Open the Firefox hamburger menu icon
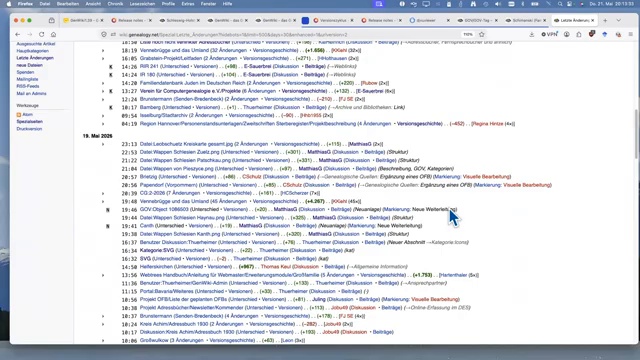Screen dimensions: 640x360 [x=631, y=35]
